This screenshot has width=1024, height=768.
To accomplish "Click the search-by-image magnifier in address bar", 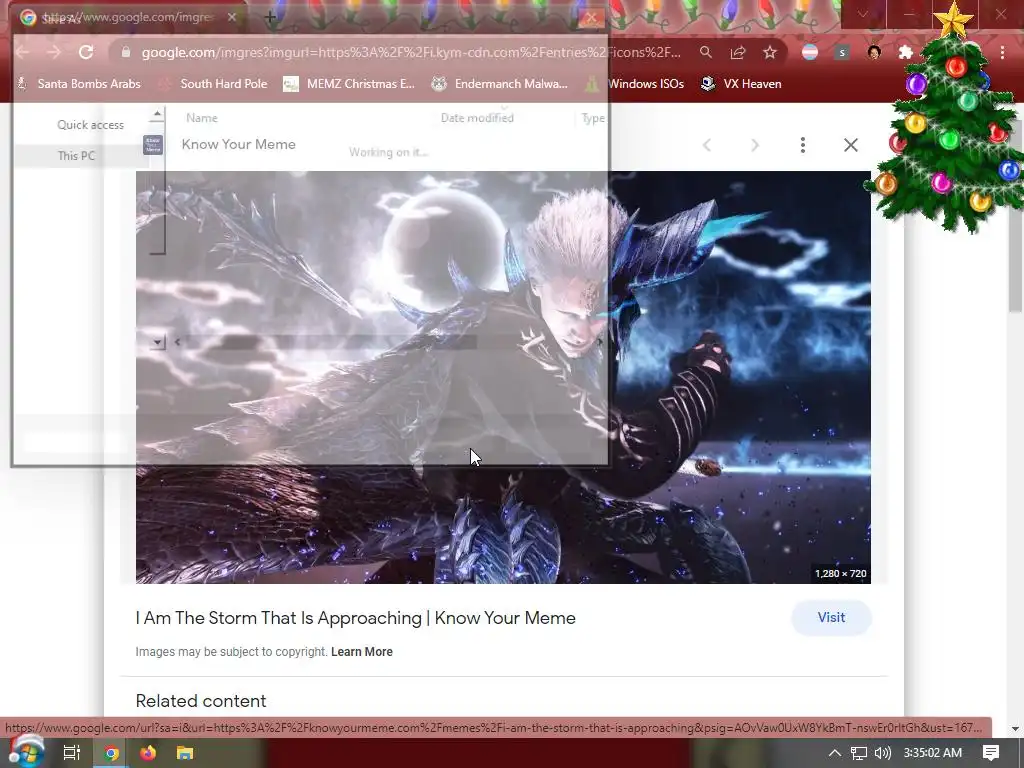I will [x=705, y=52].
